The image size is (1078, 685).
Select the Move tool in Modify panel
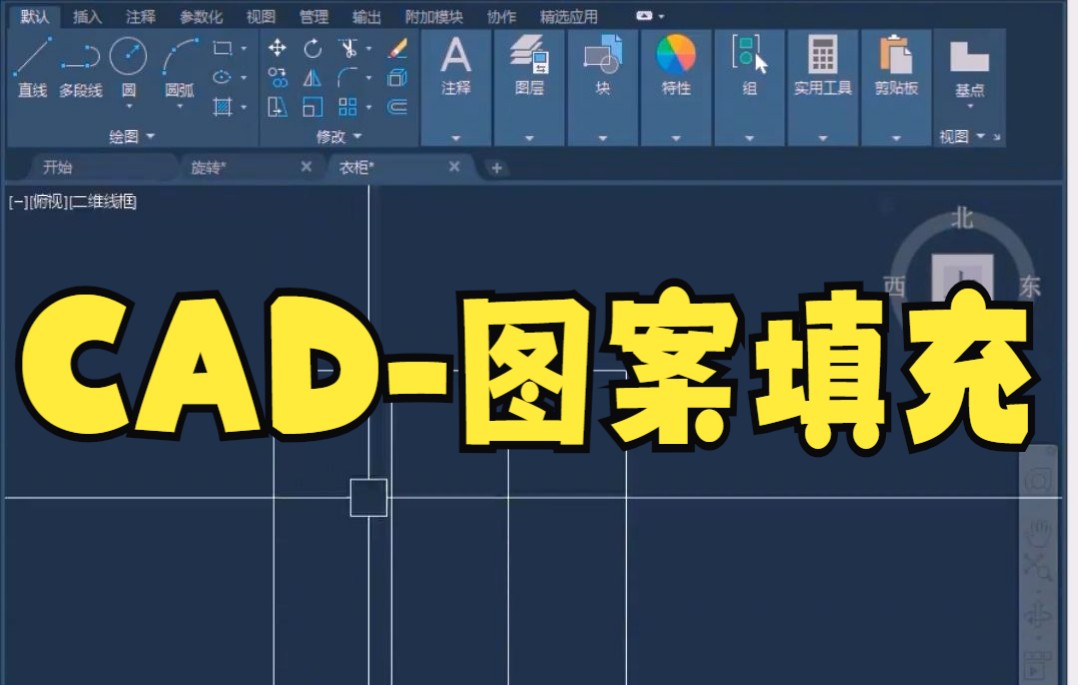click(278, 48)
